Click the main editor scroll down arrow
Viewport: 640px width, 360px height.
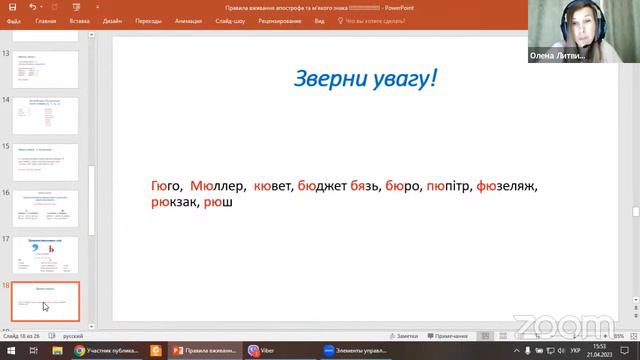636,300
